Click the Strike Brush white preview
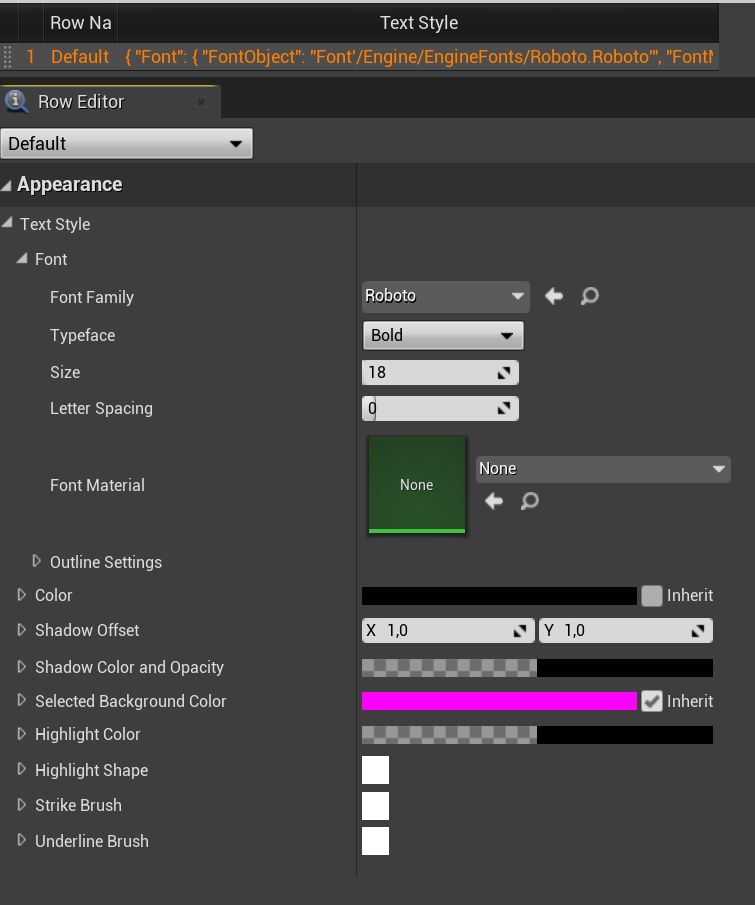This screenshot has width=755, height=905. pyautogui.click(x=375, y=806)
